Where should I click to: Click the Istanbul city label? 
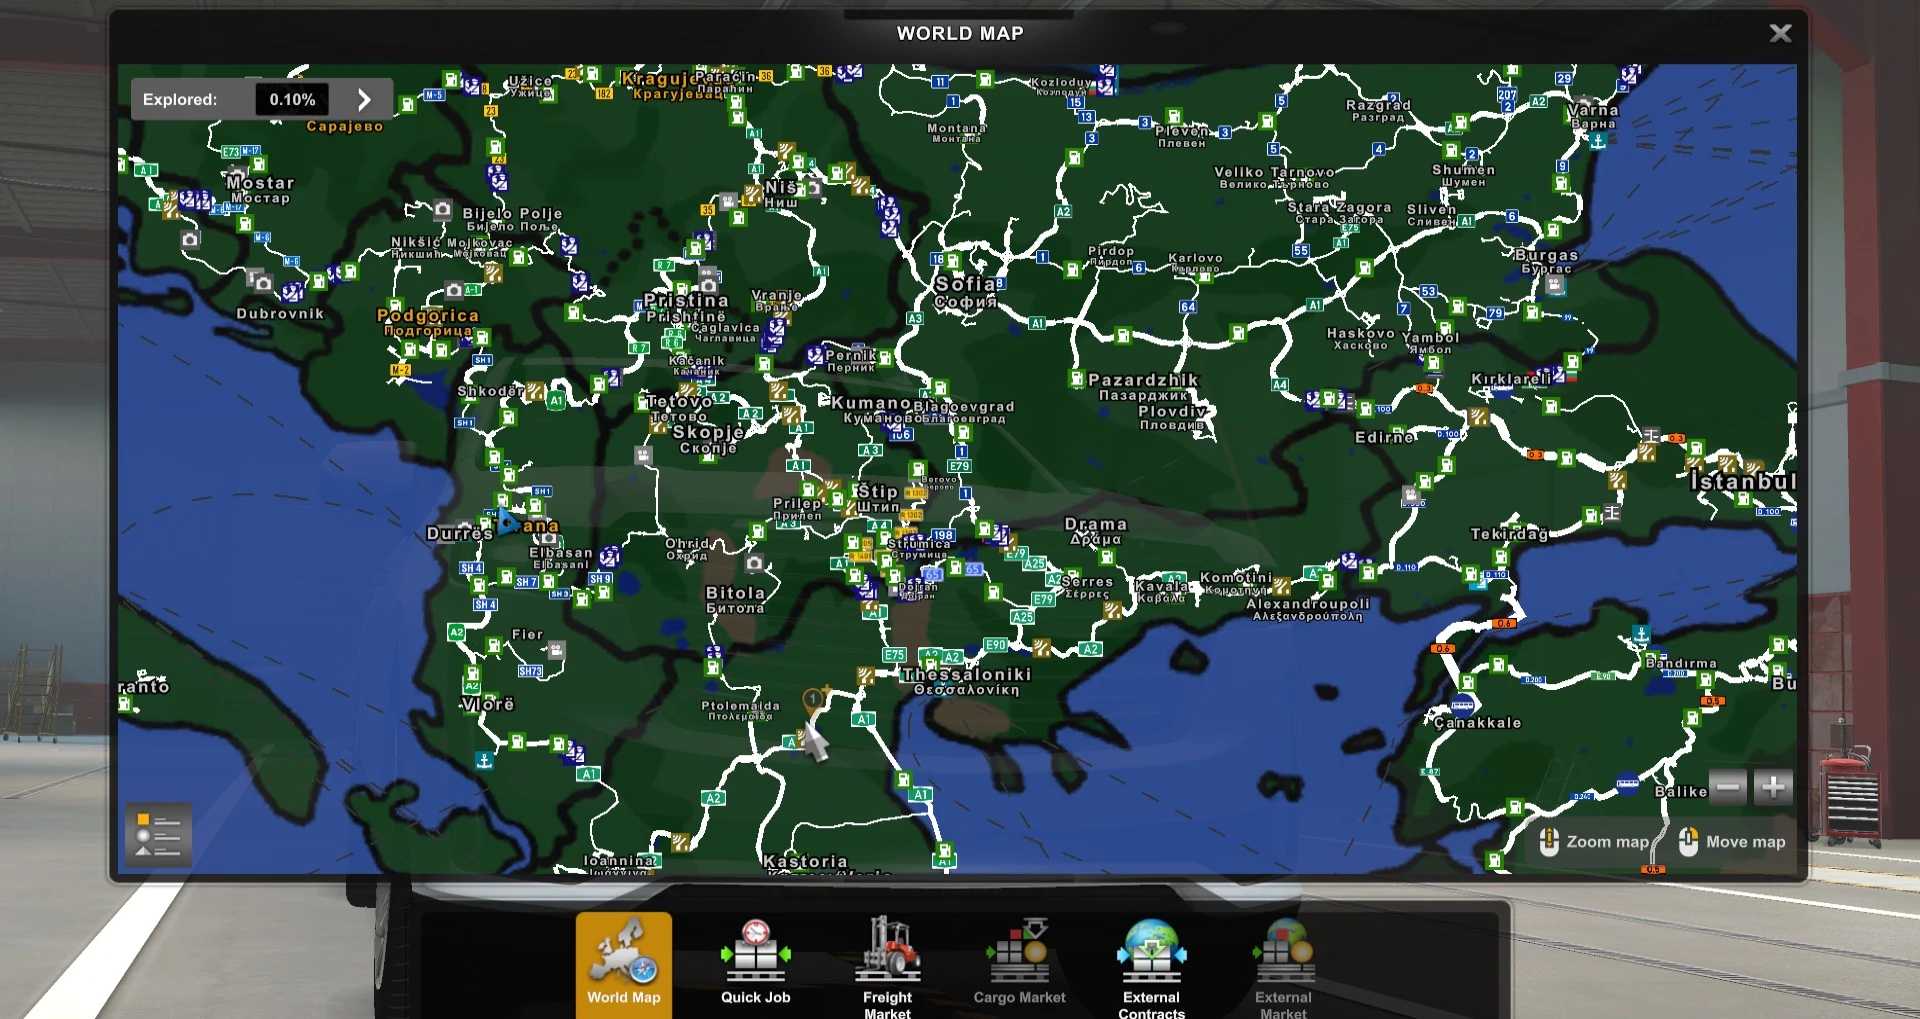1742,482
